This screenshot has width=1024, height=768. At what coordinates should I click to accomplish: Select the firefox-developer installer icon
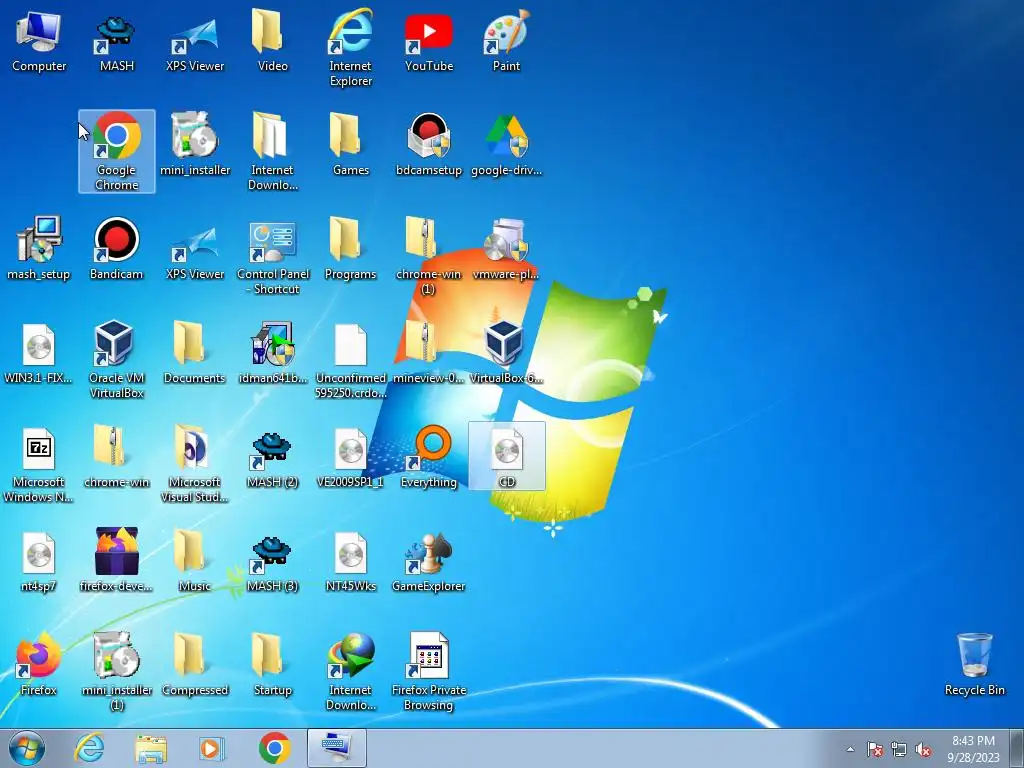coord(116,560)
